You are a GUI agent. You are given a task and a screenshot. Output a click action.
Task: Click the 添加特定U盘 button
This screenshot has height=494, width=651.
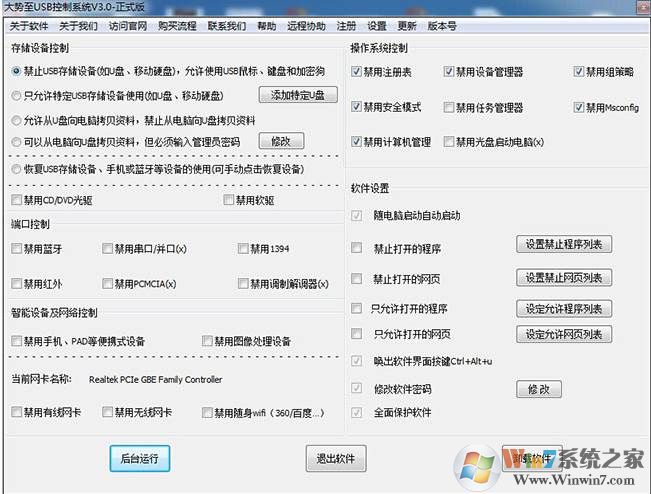[x=298, y=95]
